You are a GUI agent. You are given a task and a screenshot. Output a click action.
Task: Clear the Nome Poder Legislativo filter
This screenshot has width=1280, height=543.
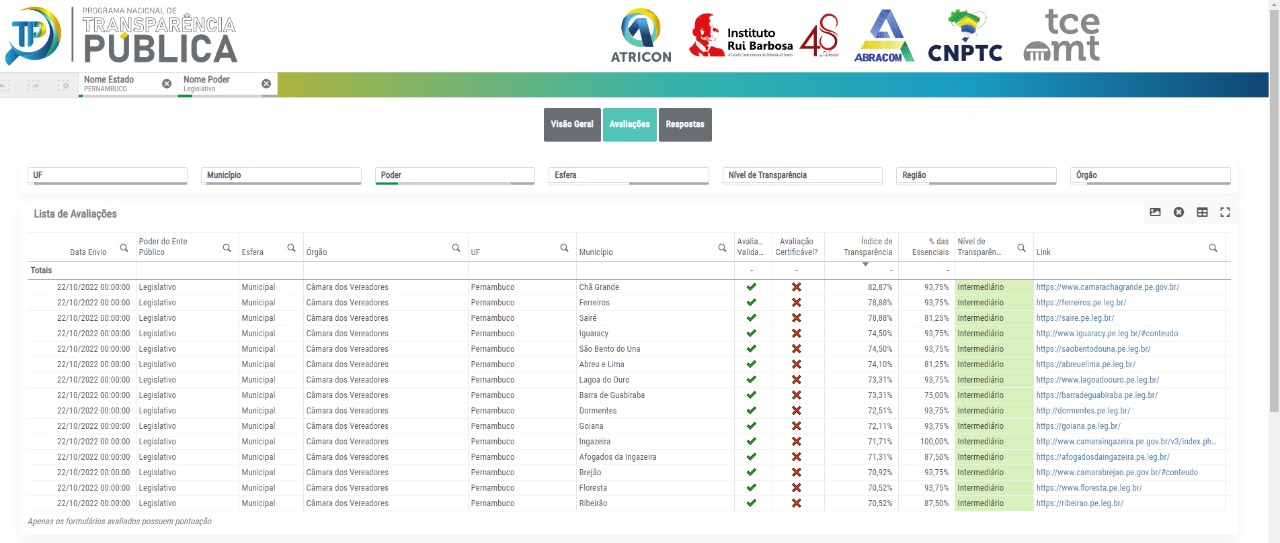click(x=266, y=84)
